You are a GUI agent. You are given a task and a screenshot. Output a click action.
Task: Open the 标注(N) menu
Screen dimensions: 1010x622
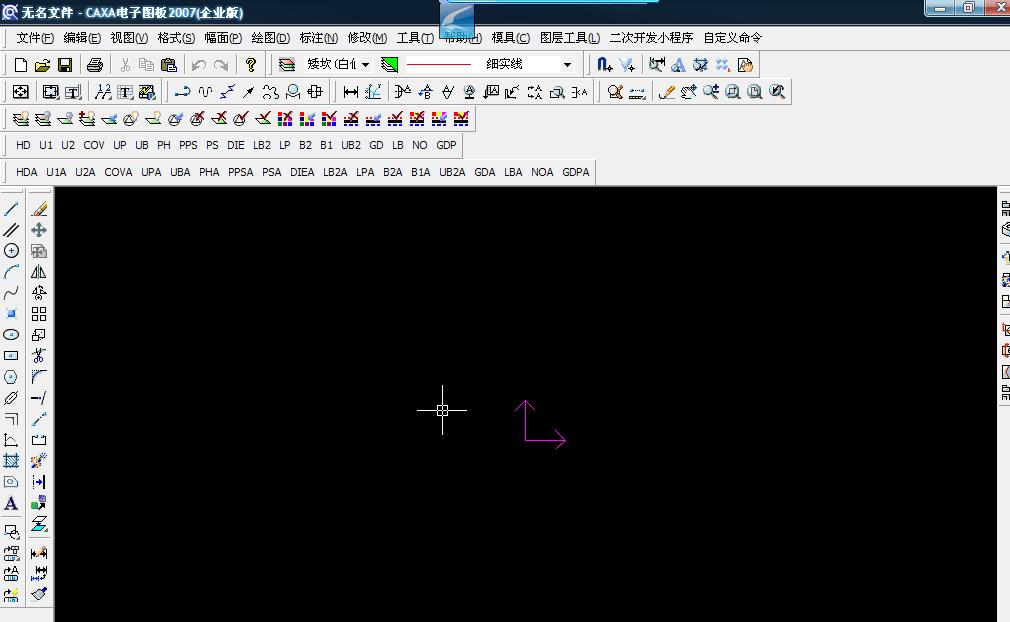[x=318, y=38]
